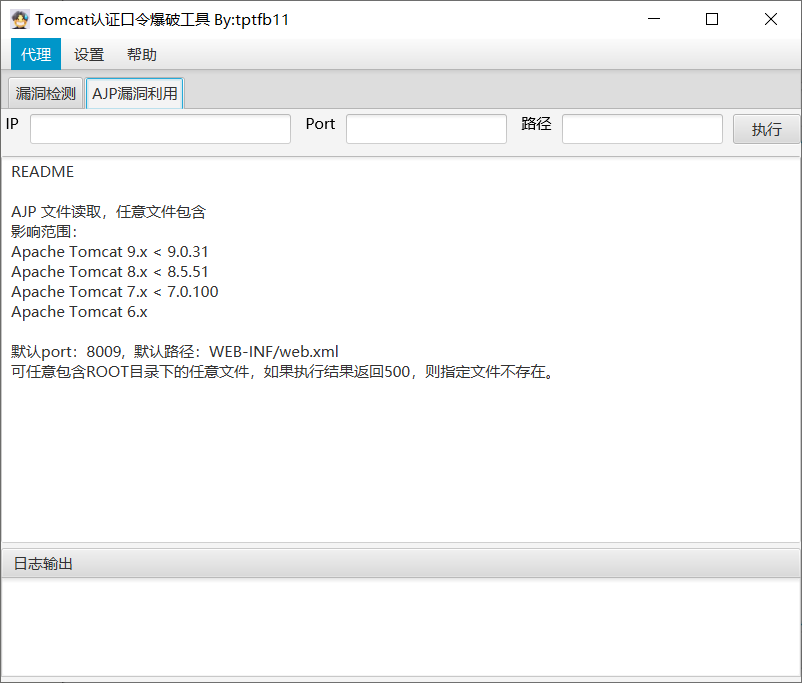Click the '默认port: 8009' text line
The image size is (802, 683).
pyautogui.click(x=175, y=351)
